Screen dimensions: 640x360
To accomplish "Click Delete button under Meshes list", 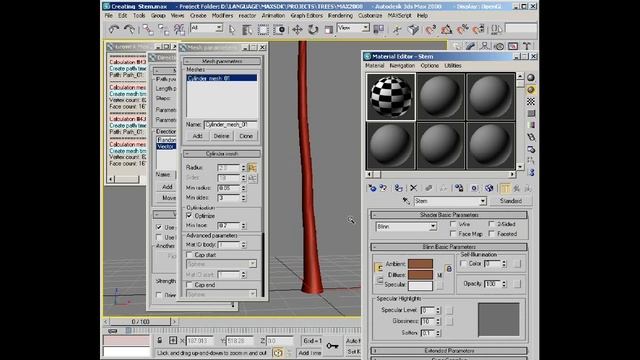I will click(x=221, y=136).
